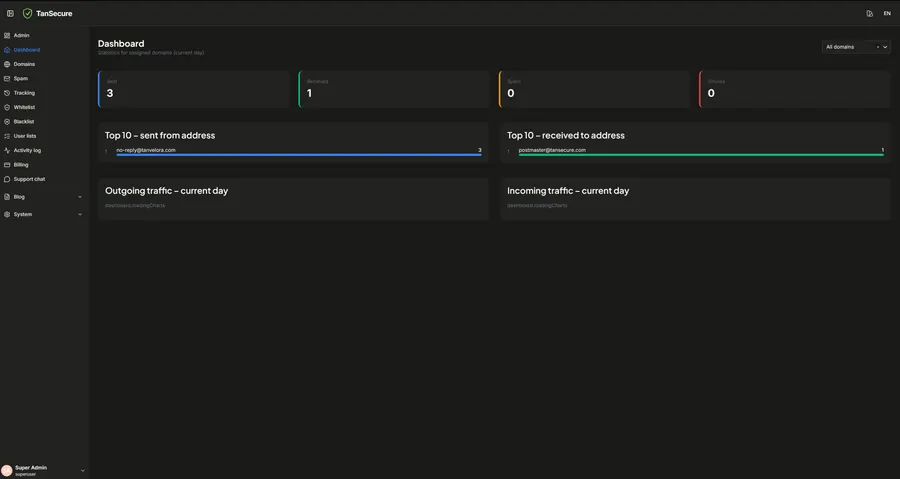Click the blue sent-count progress bar
Screen dimensions: 900x479
[x=298, y=155]
